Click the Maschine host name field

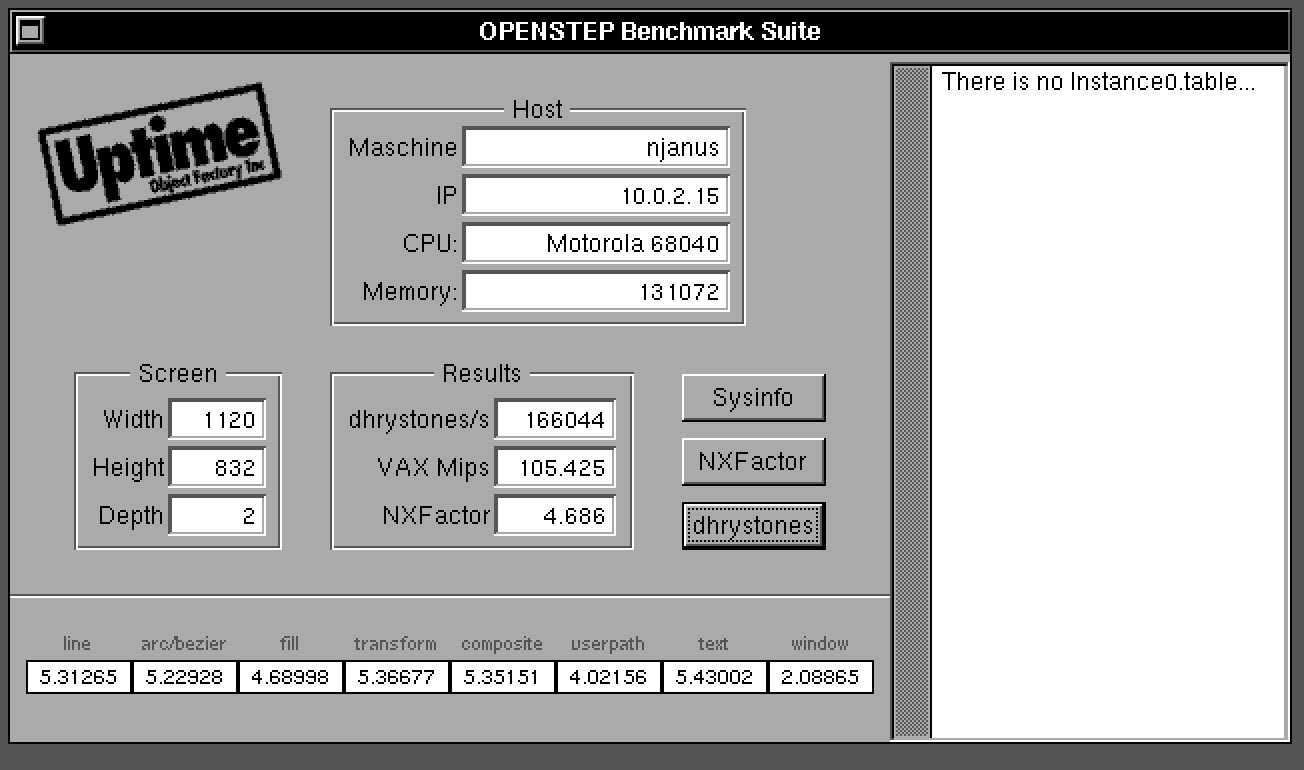(596, 148)
